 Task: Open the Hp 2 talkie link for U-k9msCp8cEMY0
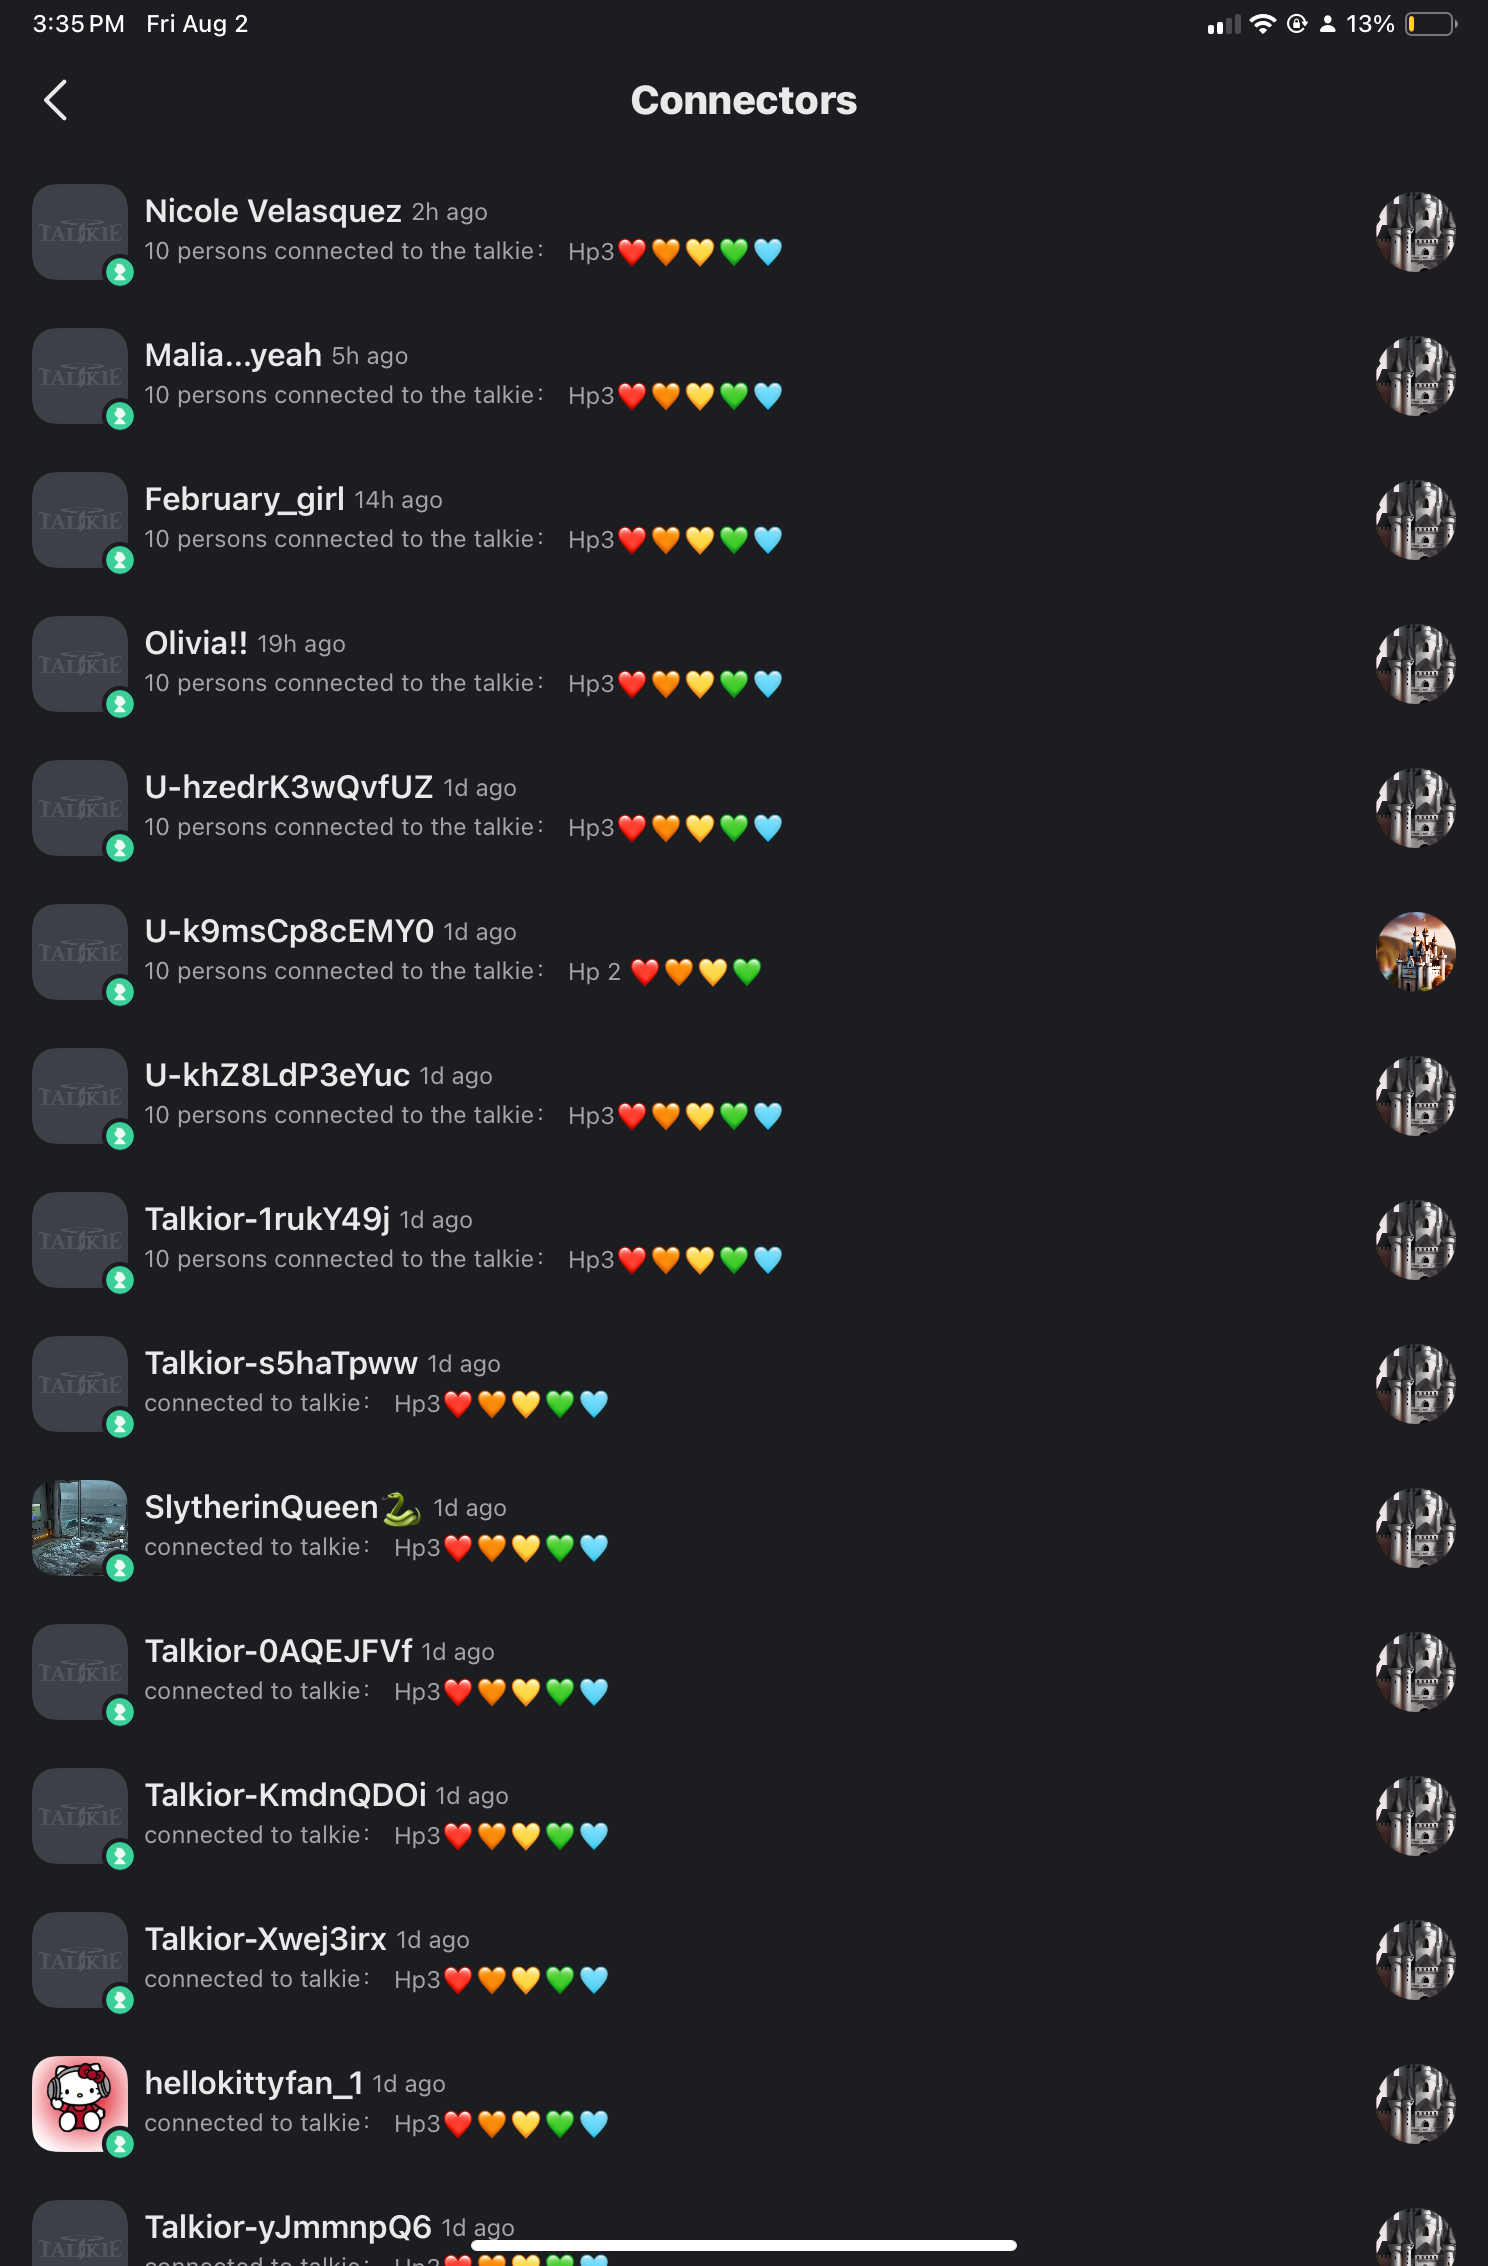665,971
